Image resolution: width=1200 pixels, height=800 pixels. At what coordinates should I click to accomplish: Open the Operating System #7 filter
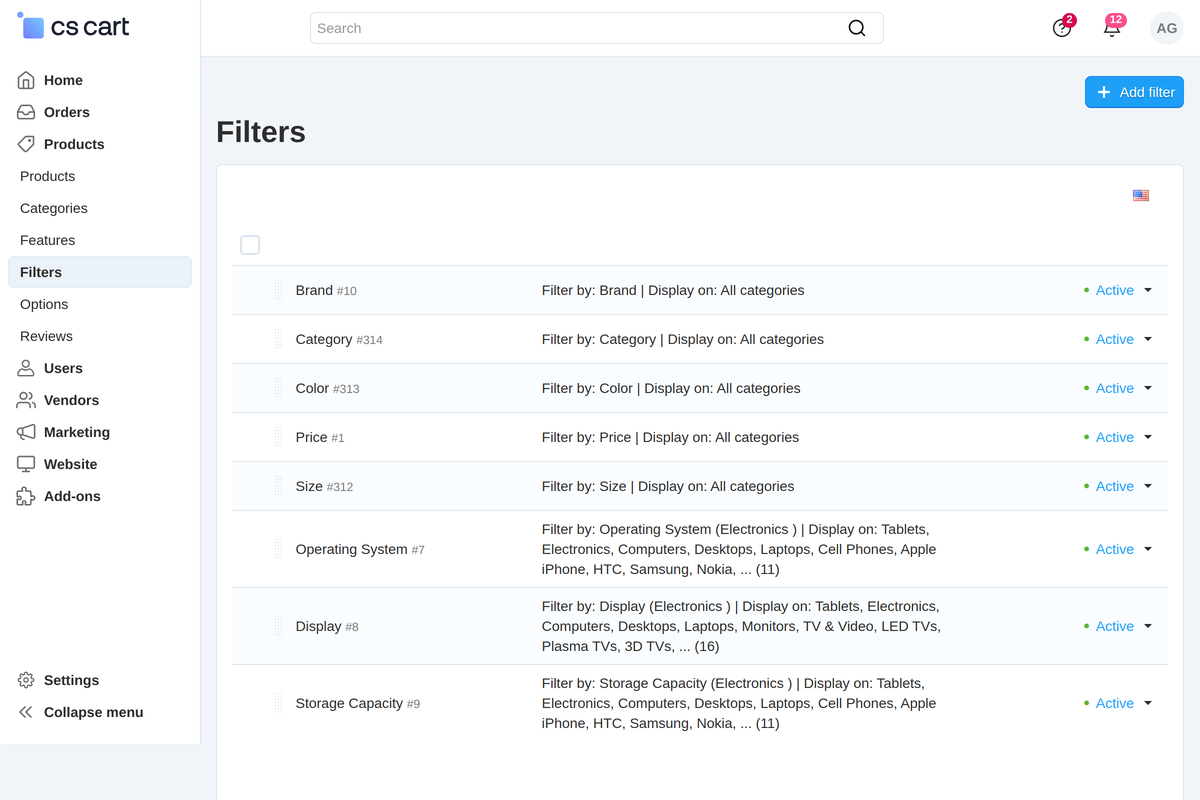[360, 549]
